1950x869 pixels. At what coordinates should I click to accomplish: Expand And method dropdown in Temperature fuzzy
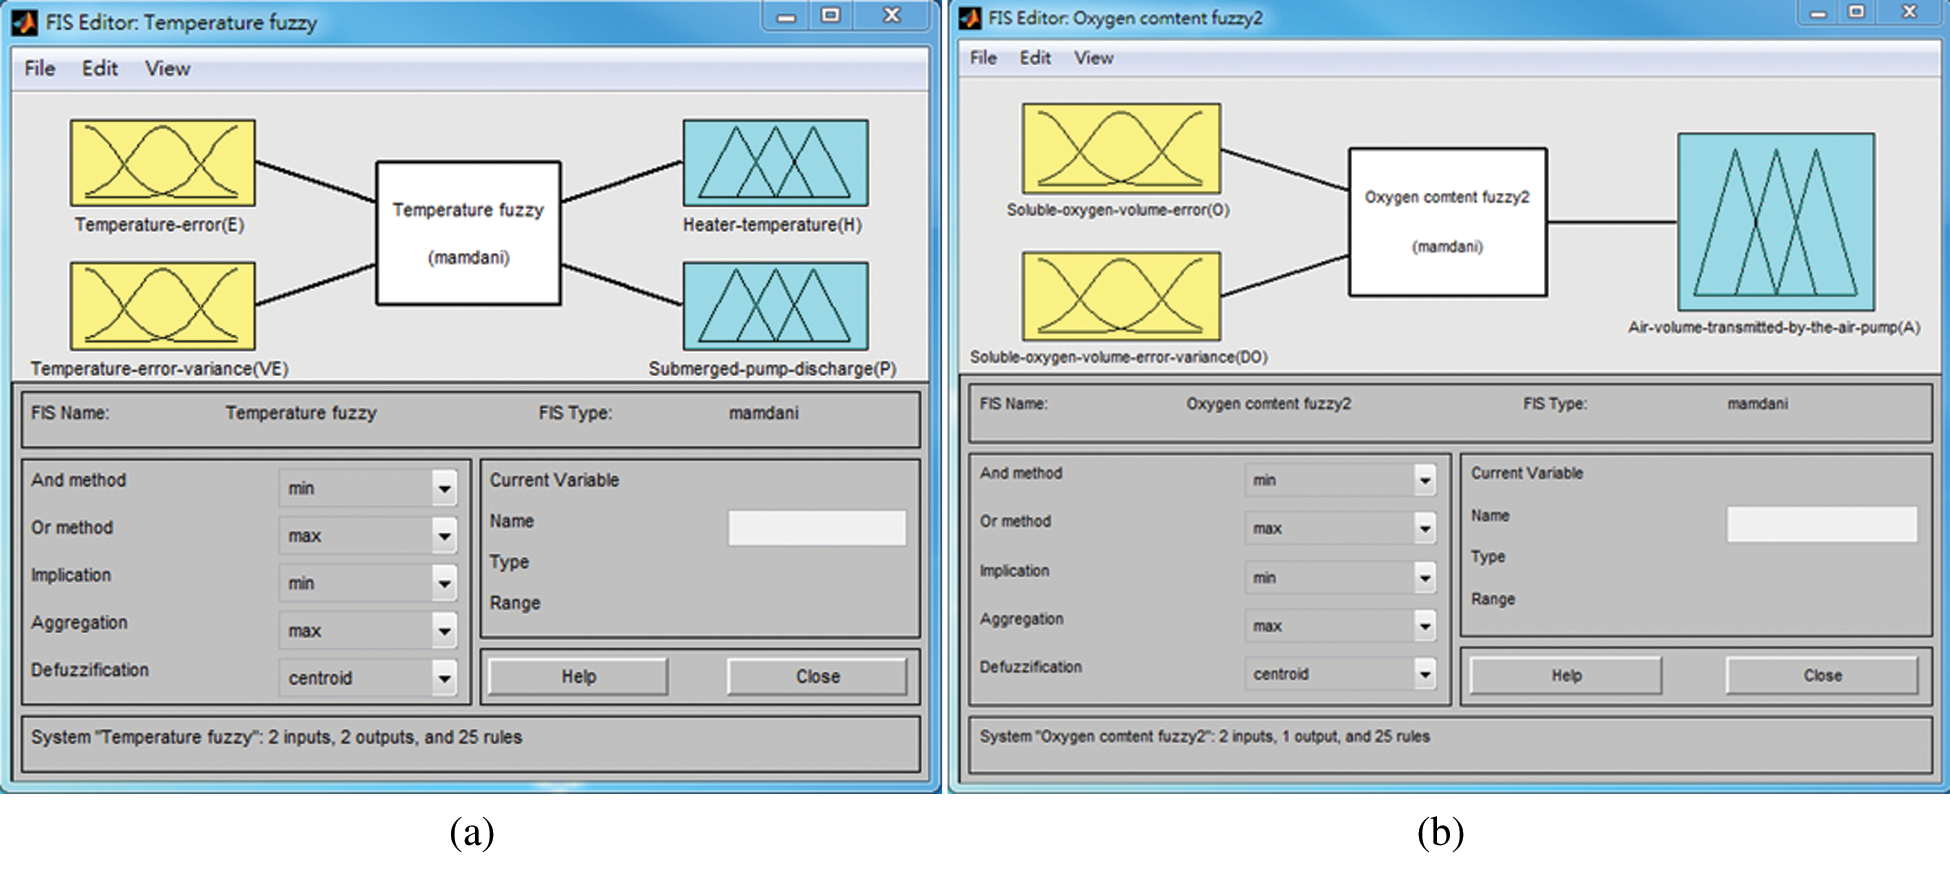(444, 488)
